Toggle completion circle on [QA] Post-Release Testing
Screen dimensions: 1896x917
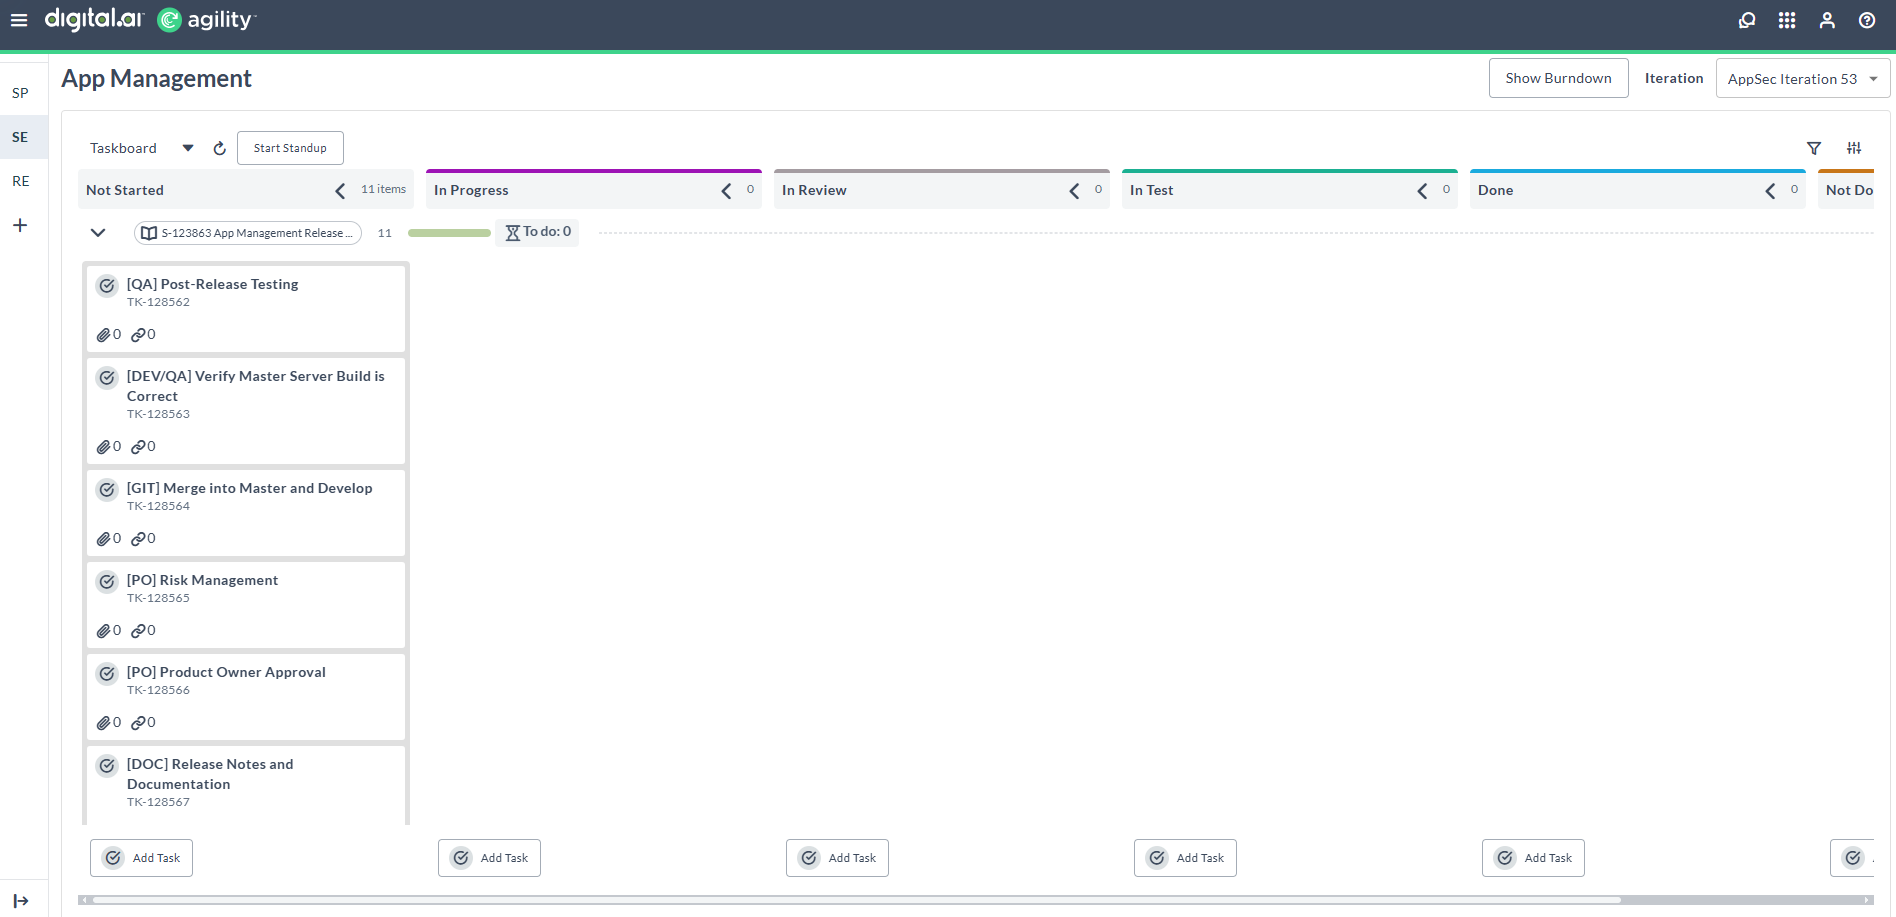[x=107, y=285]
